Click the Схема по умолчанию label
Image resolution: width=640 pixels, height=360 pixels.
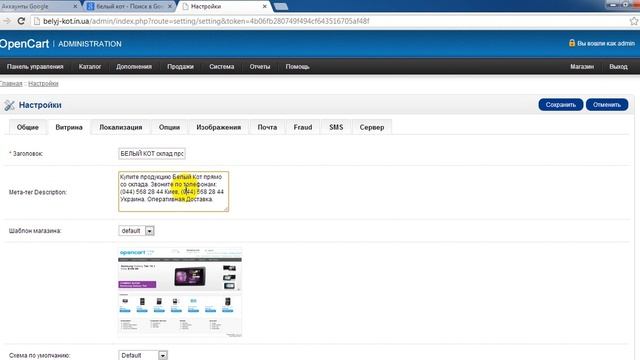(x=40, y=356)
